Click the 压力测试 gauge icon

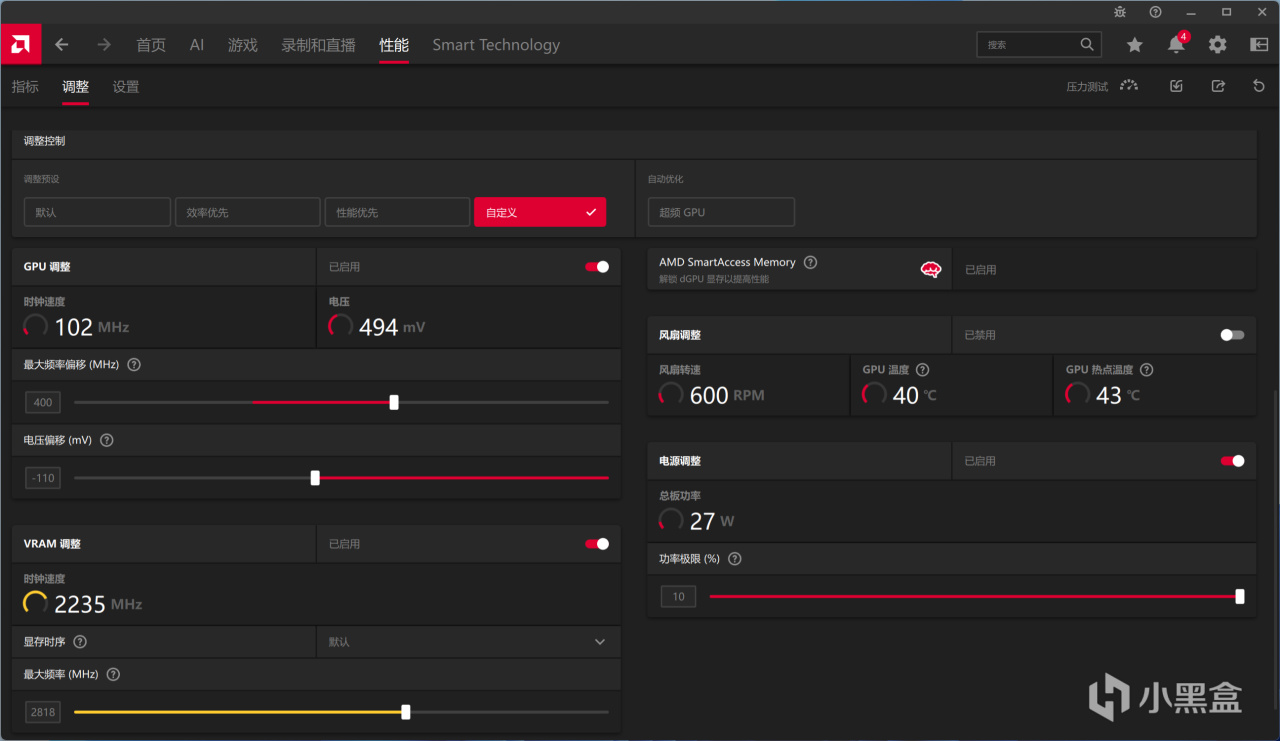click(x=1129, y=86)
